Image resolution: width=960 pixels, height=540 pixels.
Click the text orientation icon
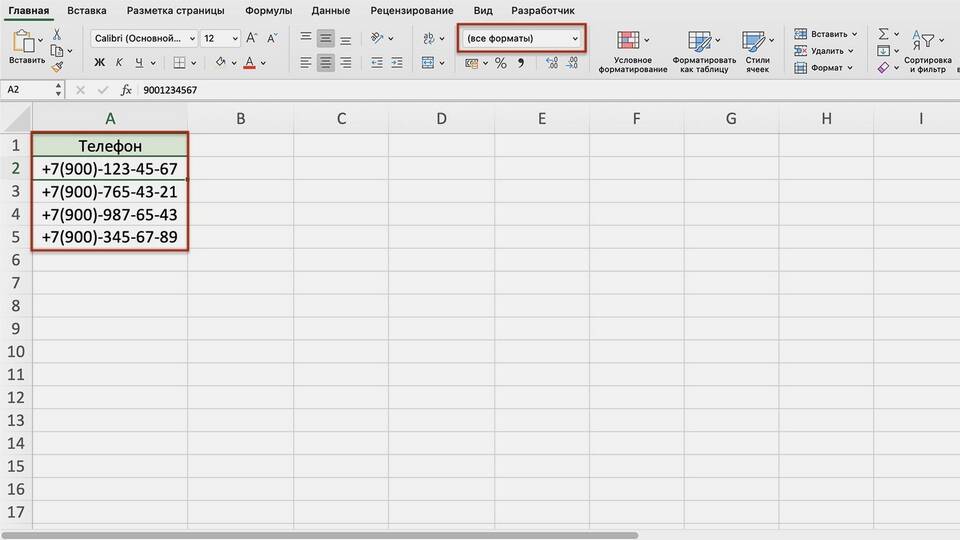point(377,38)
